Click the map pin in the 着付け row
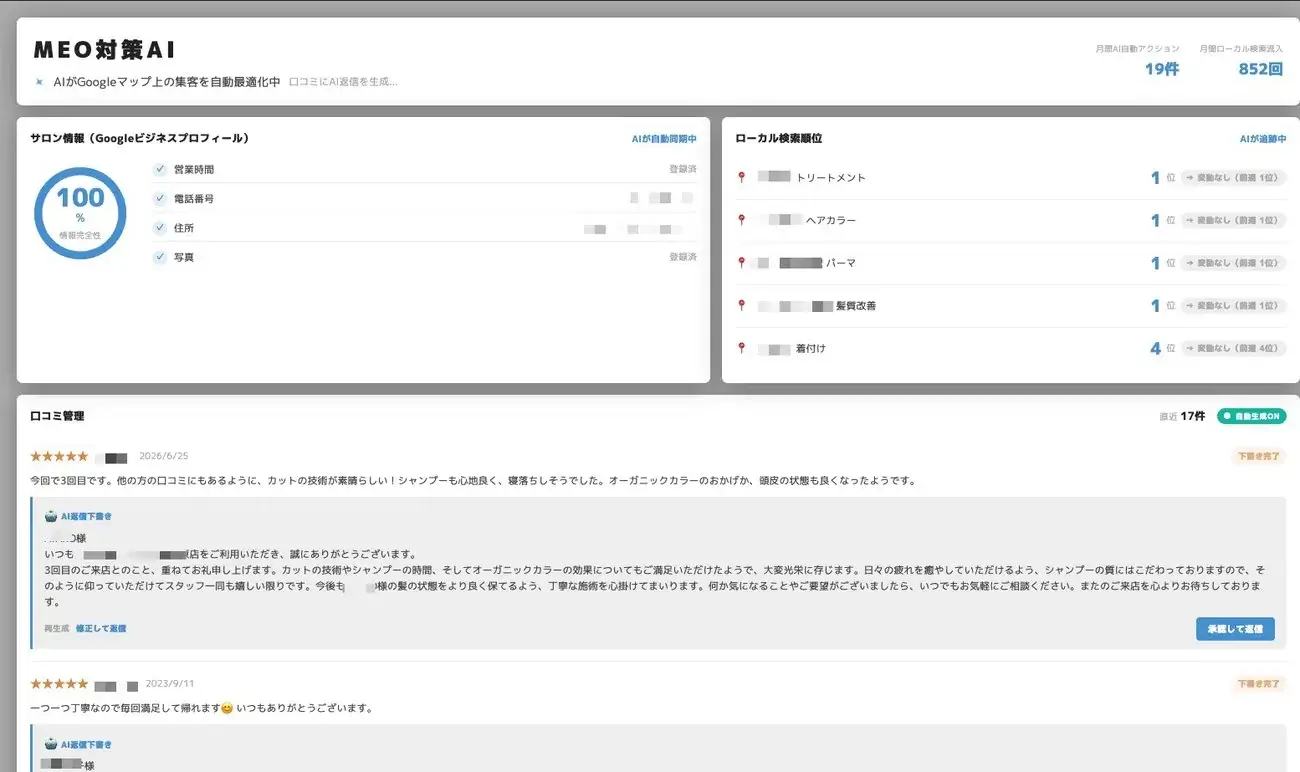 [x=741, y=348]
